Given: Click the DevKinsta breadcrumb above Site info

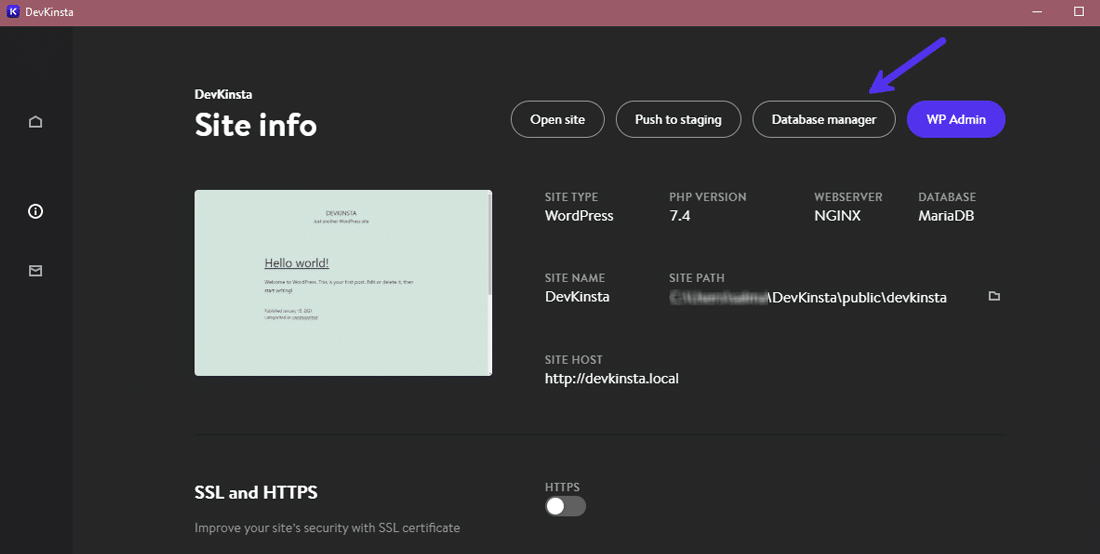Looking at the screenshot, I should pyautogui.click(x=223, y=94).
